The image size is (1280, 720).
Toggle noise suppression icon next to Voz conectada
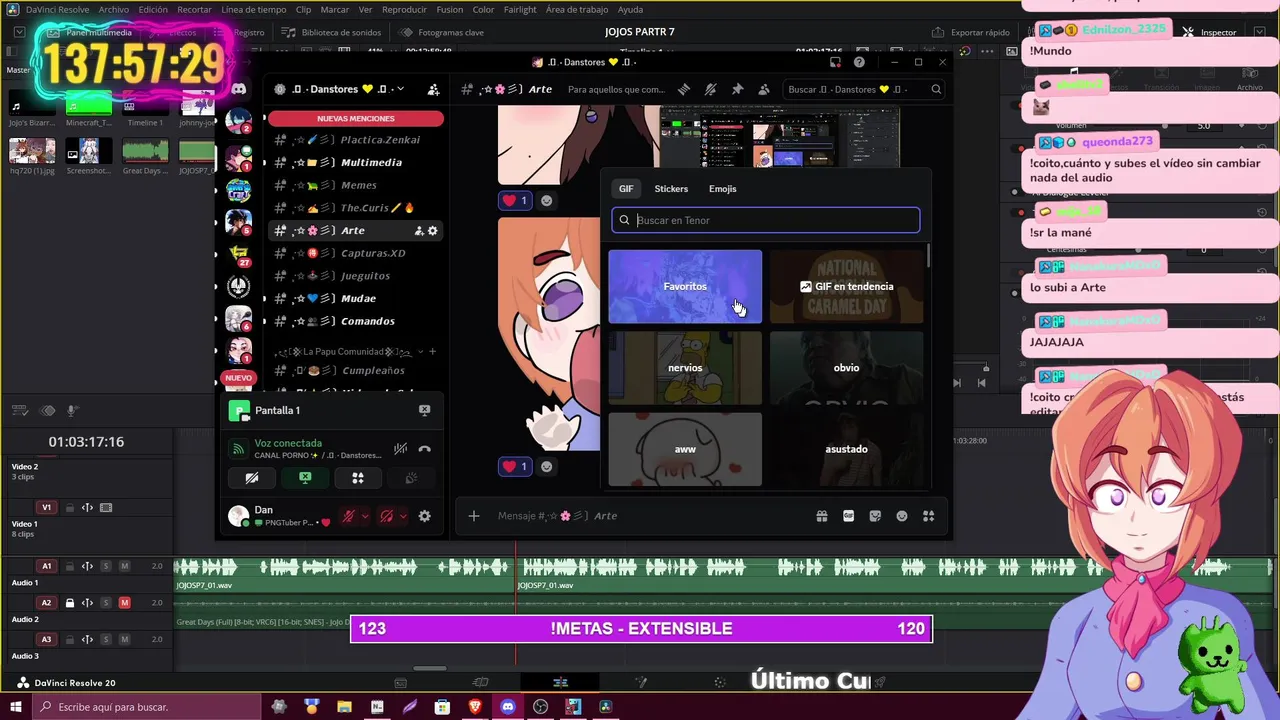(x=400, y=449)
